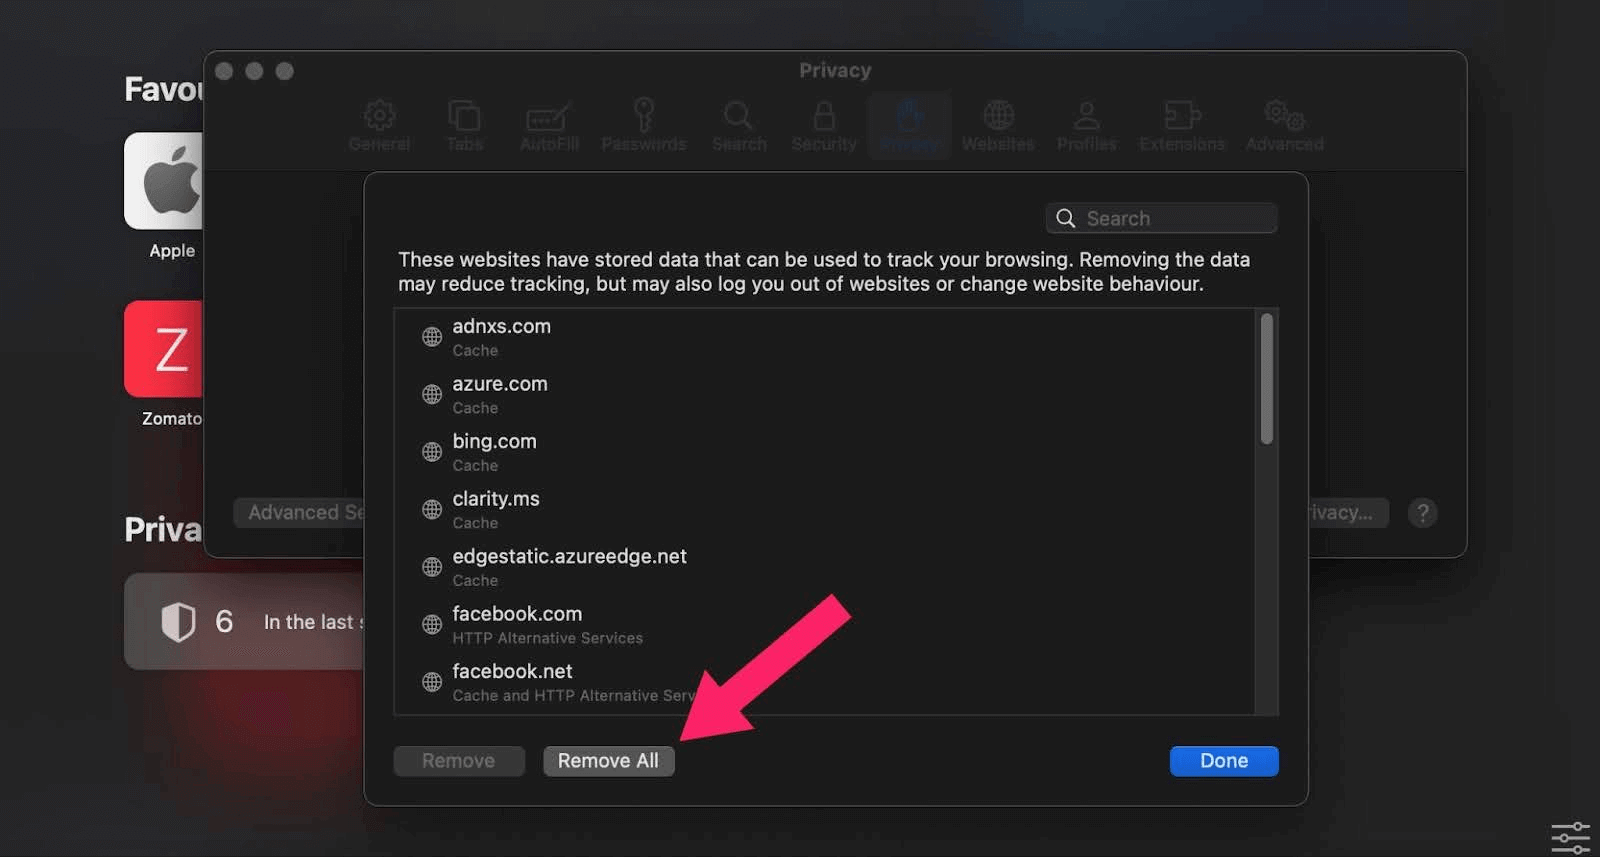Select the bing.com entry
The width and height of the screenshot is (1600, 857).
(x=824, y=452)
